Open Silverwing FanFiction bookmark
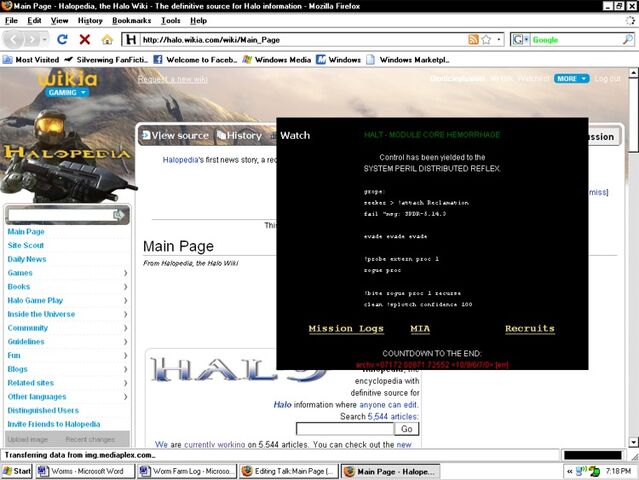This screenshot has width=639, height=480. point(106,60)
